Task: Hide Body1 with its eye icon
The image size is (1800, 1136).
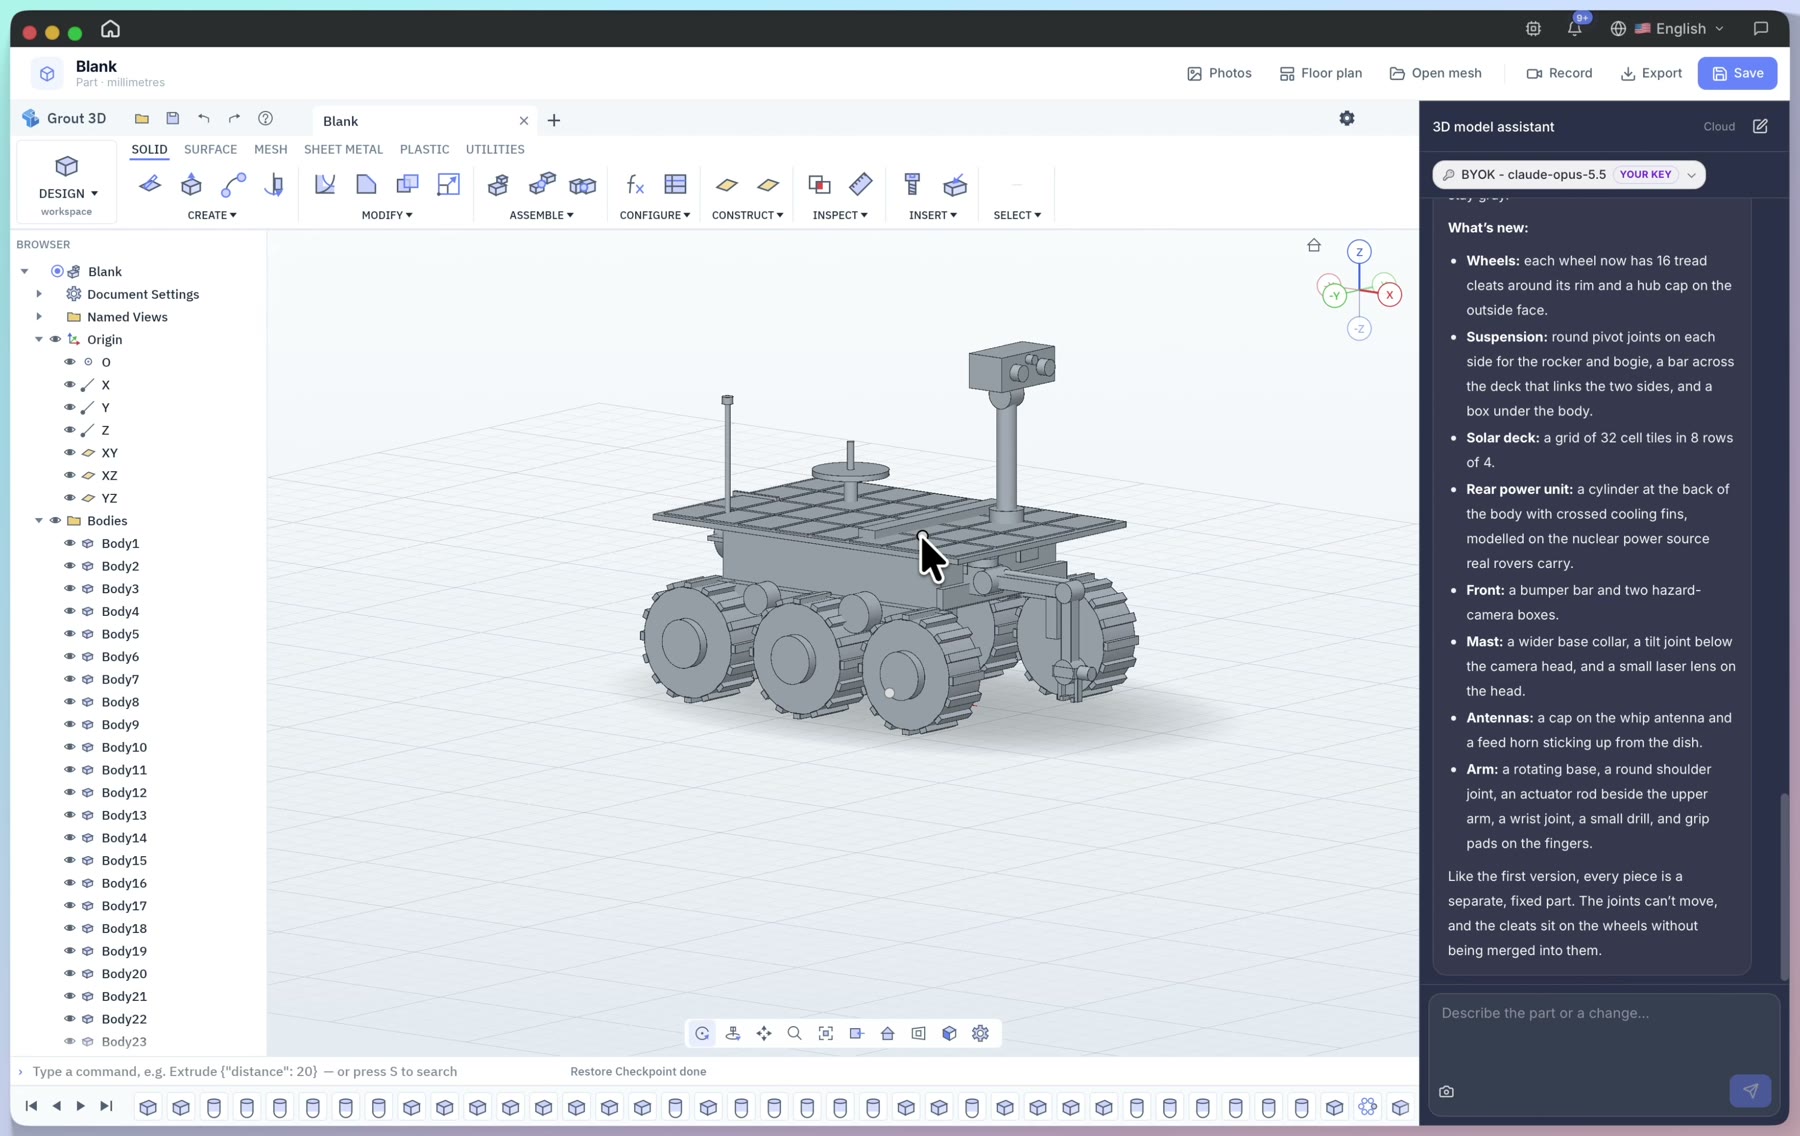Action: click(x=70, y=543)
